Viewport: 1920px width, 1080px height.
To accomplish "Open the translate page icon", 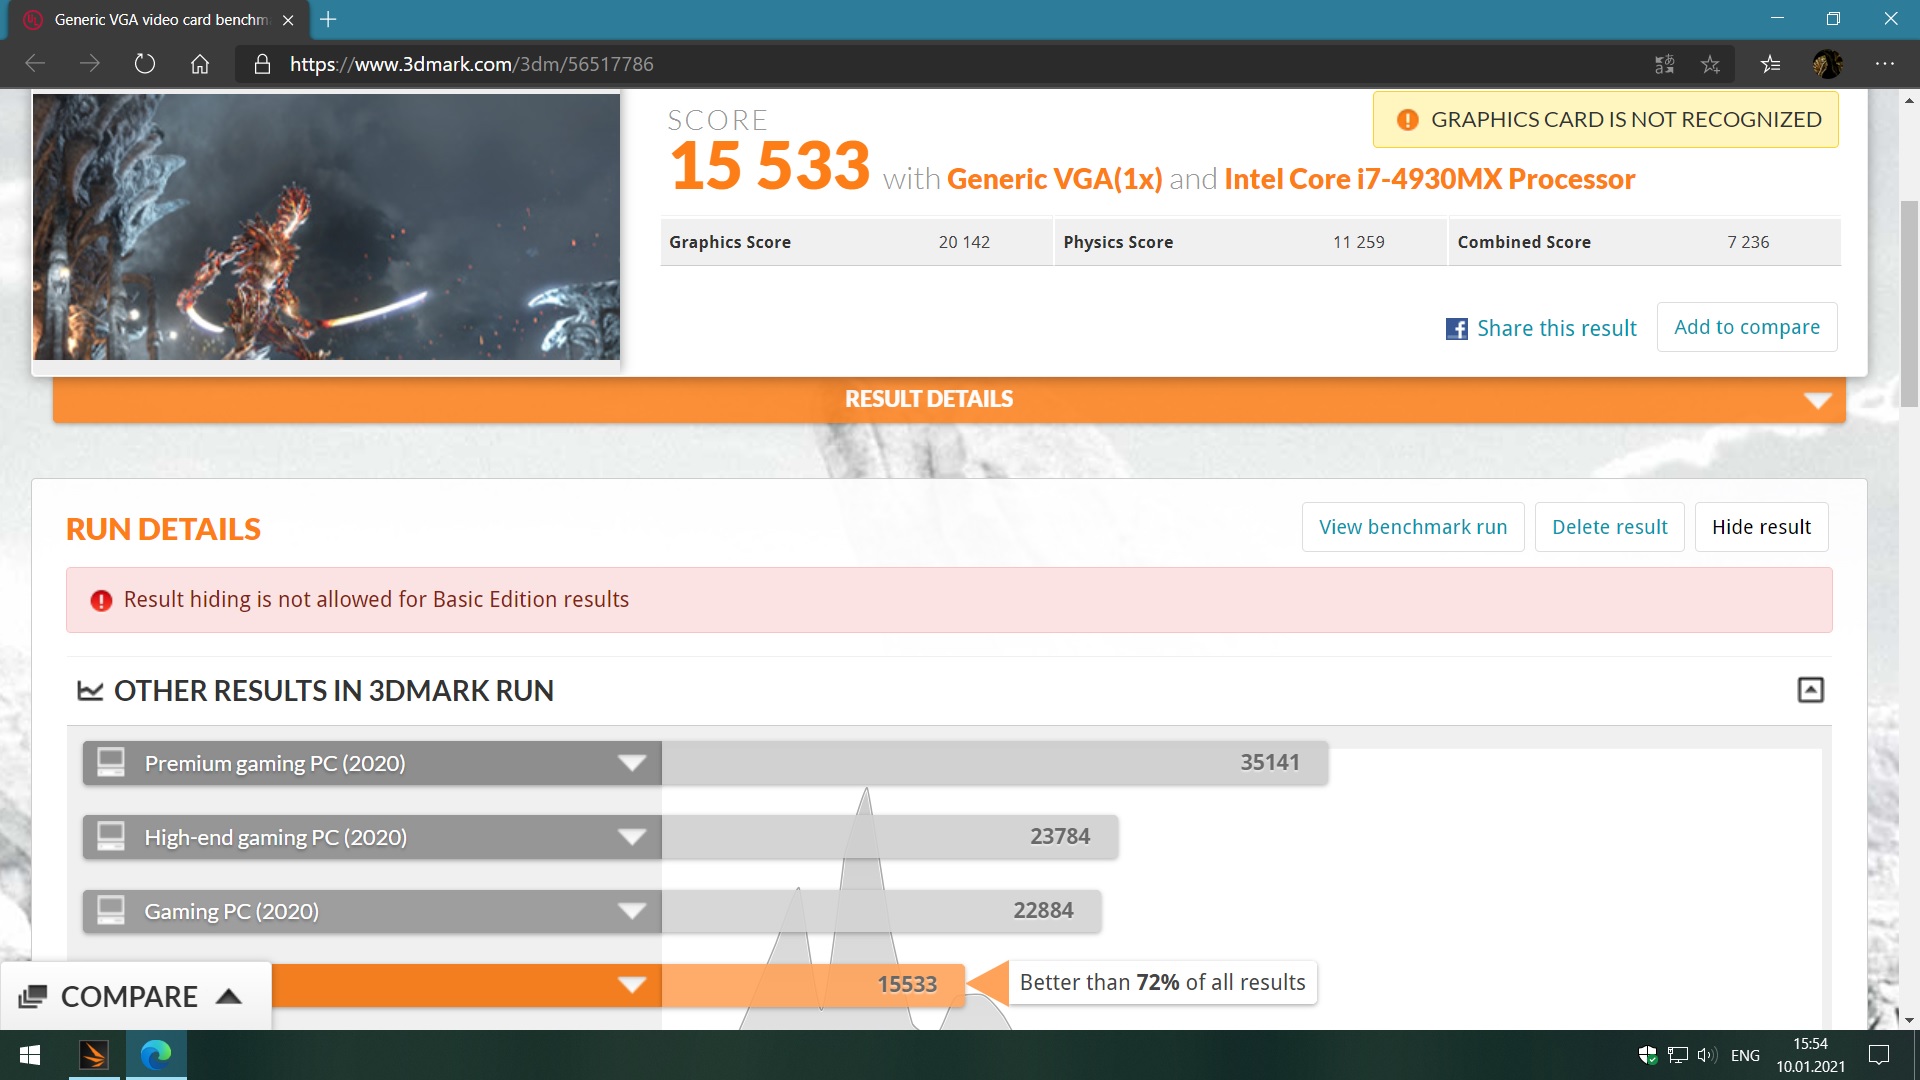I will 1664,64.
